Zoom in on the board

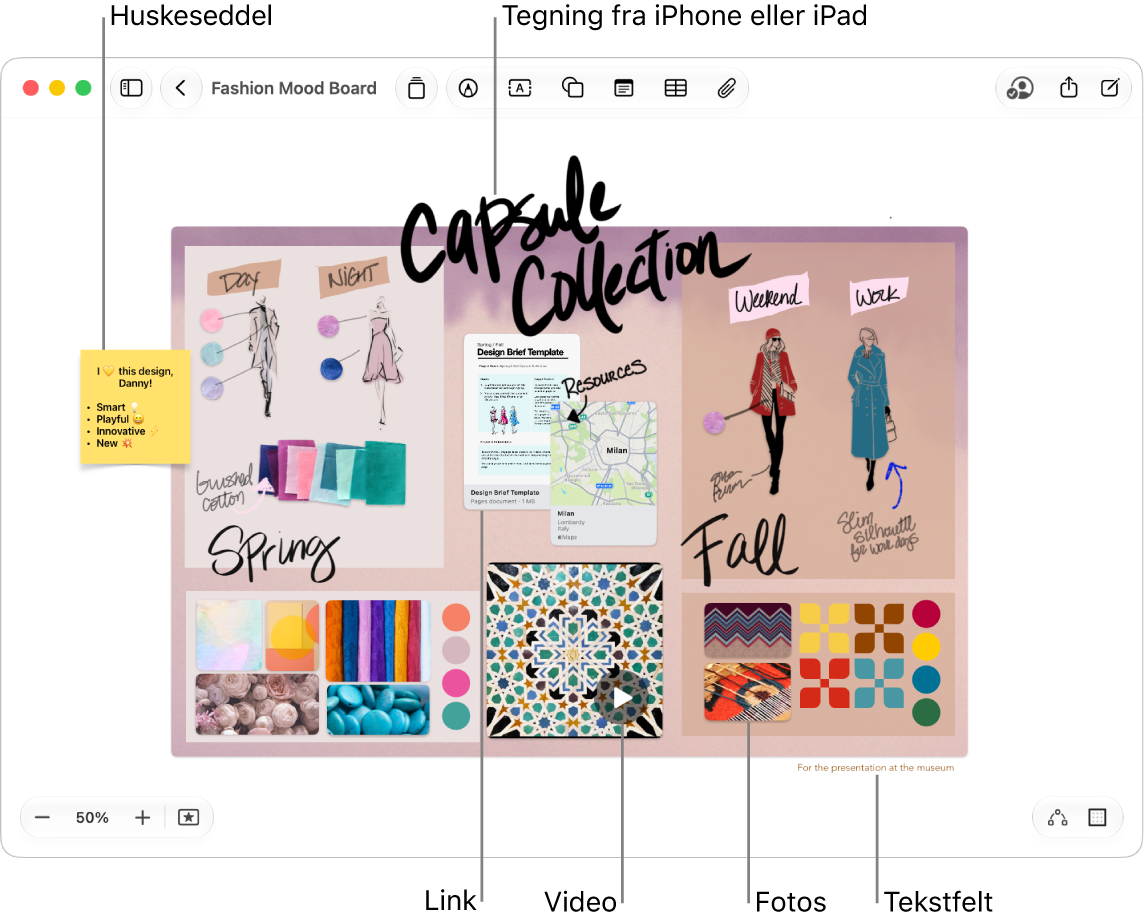tap(143, 817)
